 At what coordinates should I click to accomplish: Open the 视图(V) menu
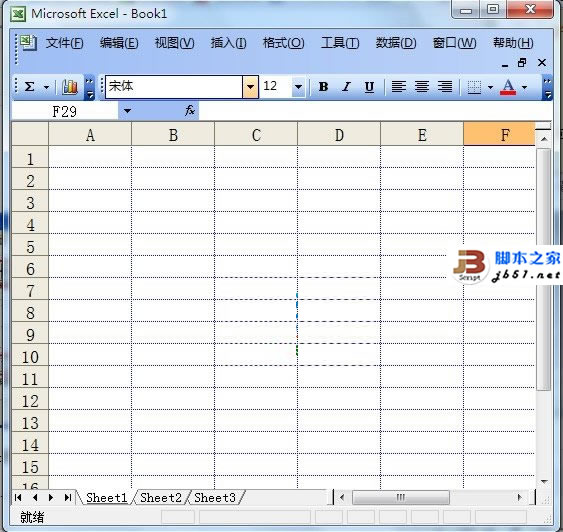[175, 43]
